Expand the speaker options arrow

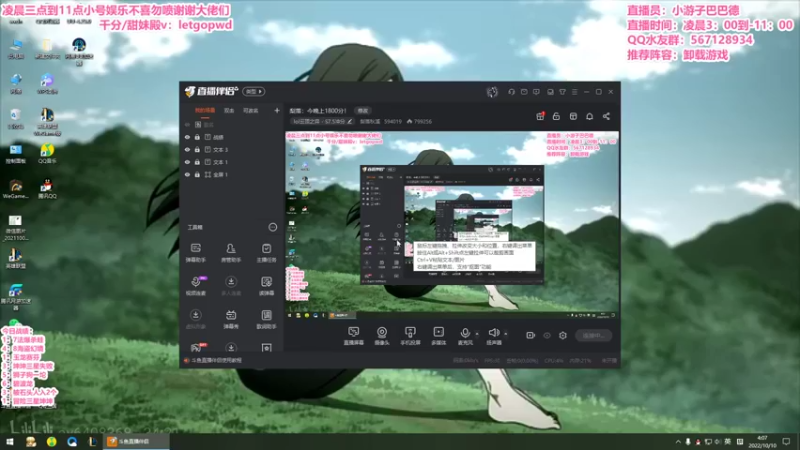pos(506,334)
